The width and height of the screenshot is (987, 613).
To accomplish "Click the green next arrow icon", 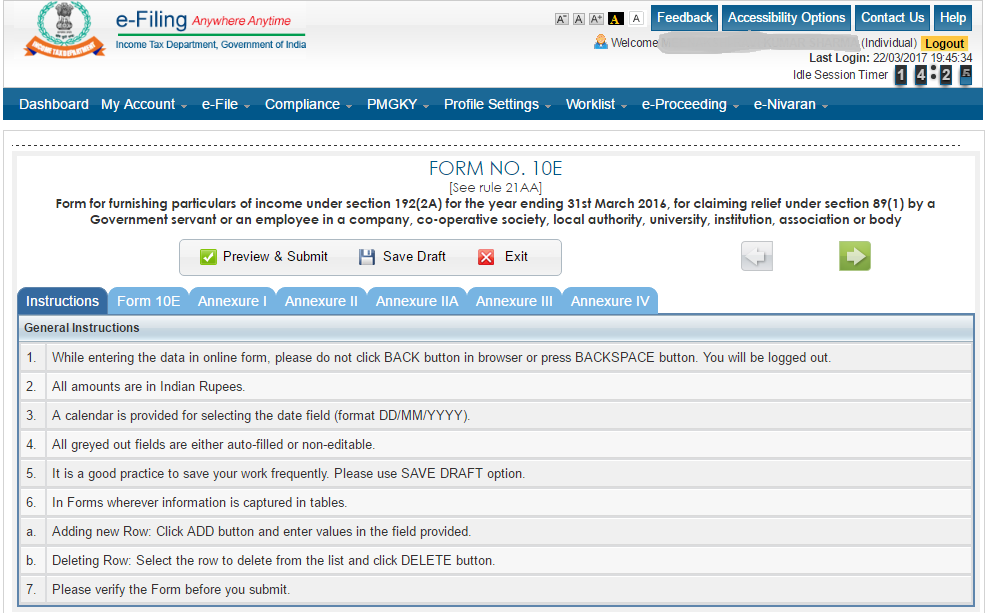I will click(x=855, y=256).
